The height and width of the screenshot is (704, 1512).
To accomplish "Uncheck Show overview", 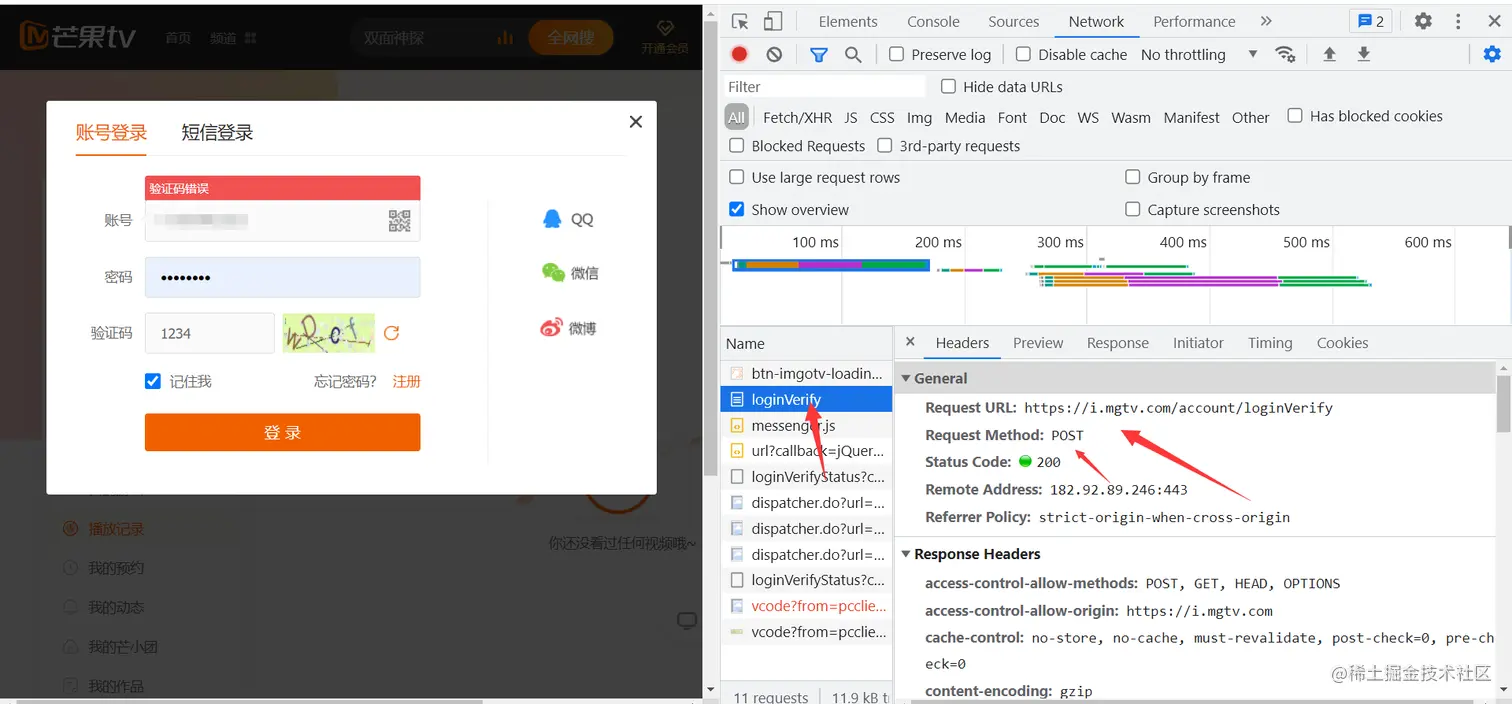I will point(737,209).
